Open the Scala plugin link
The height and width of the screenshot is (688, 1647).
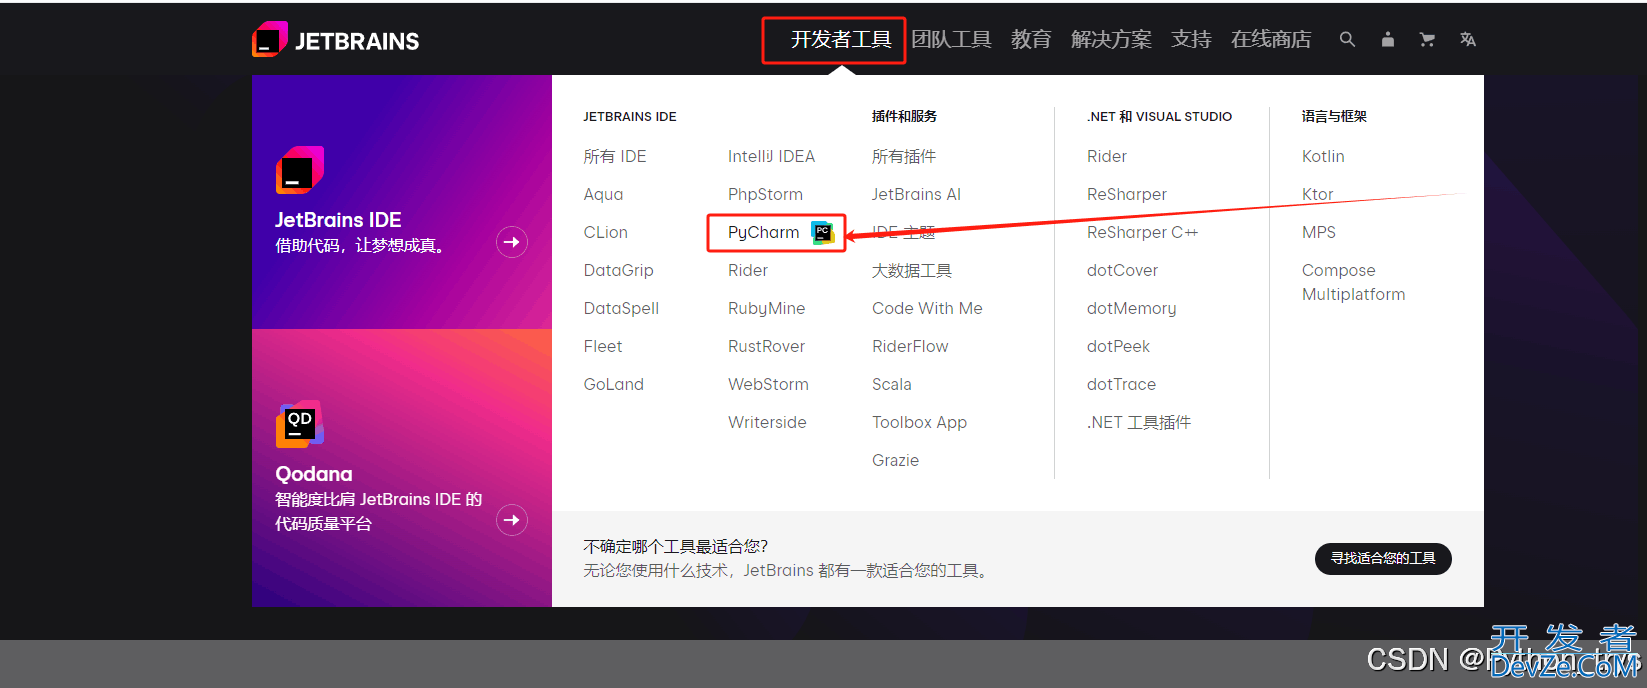[x=891, y=384]
